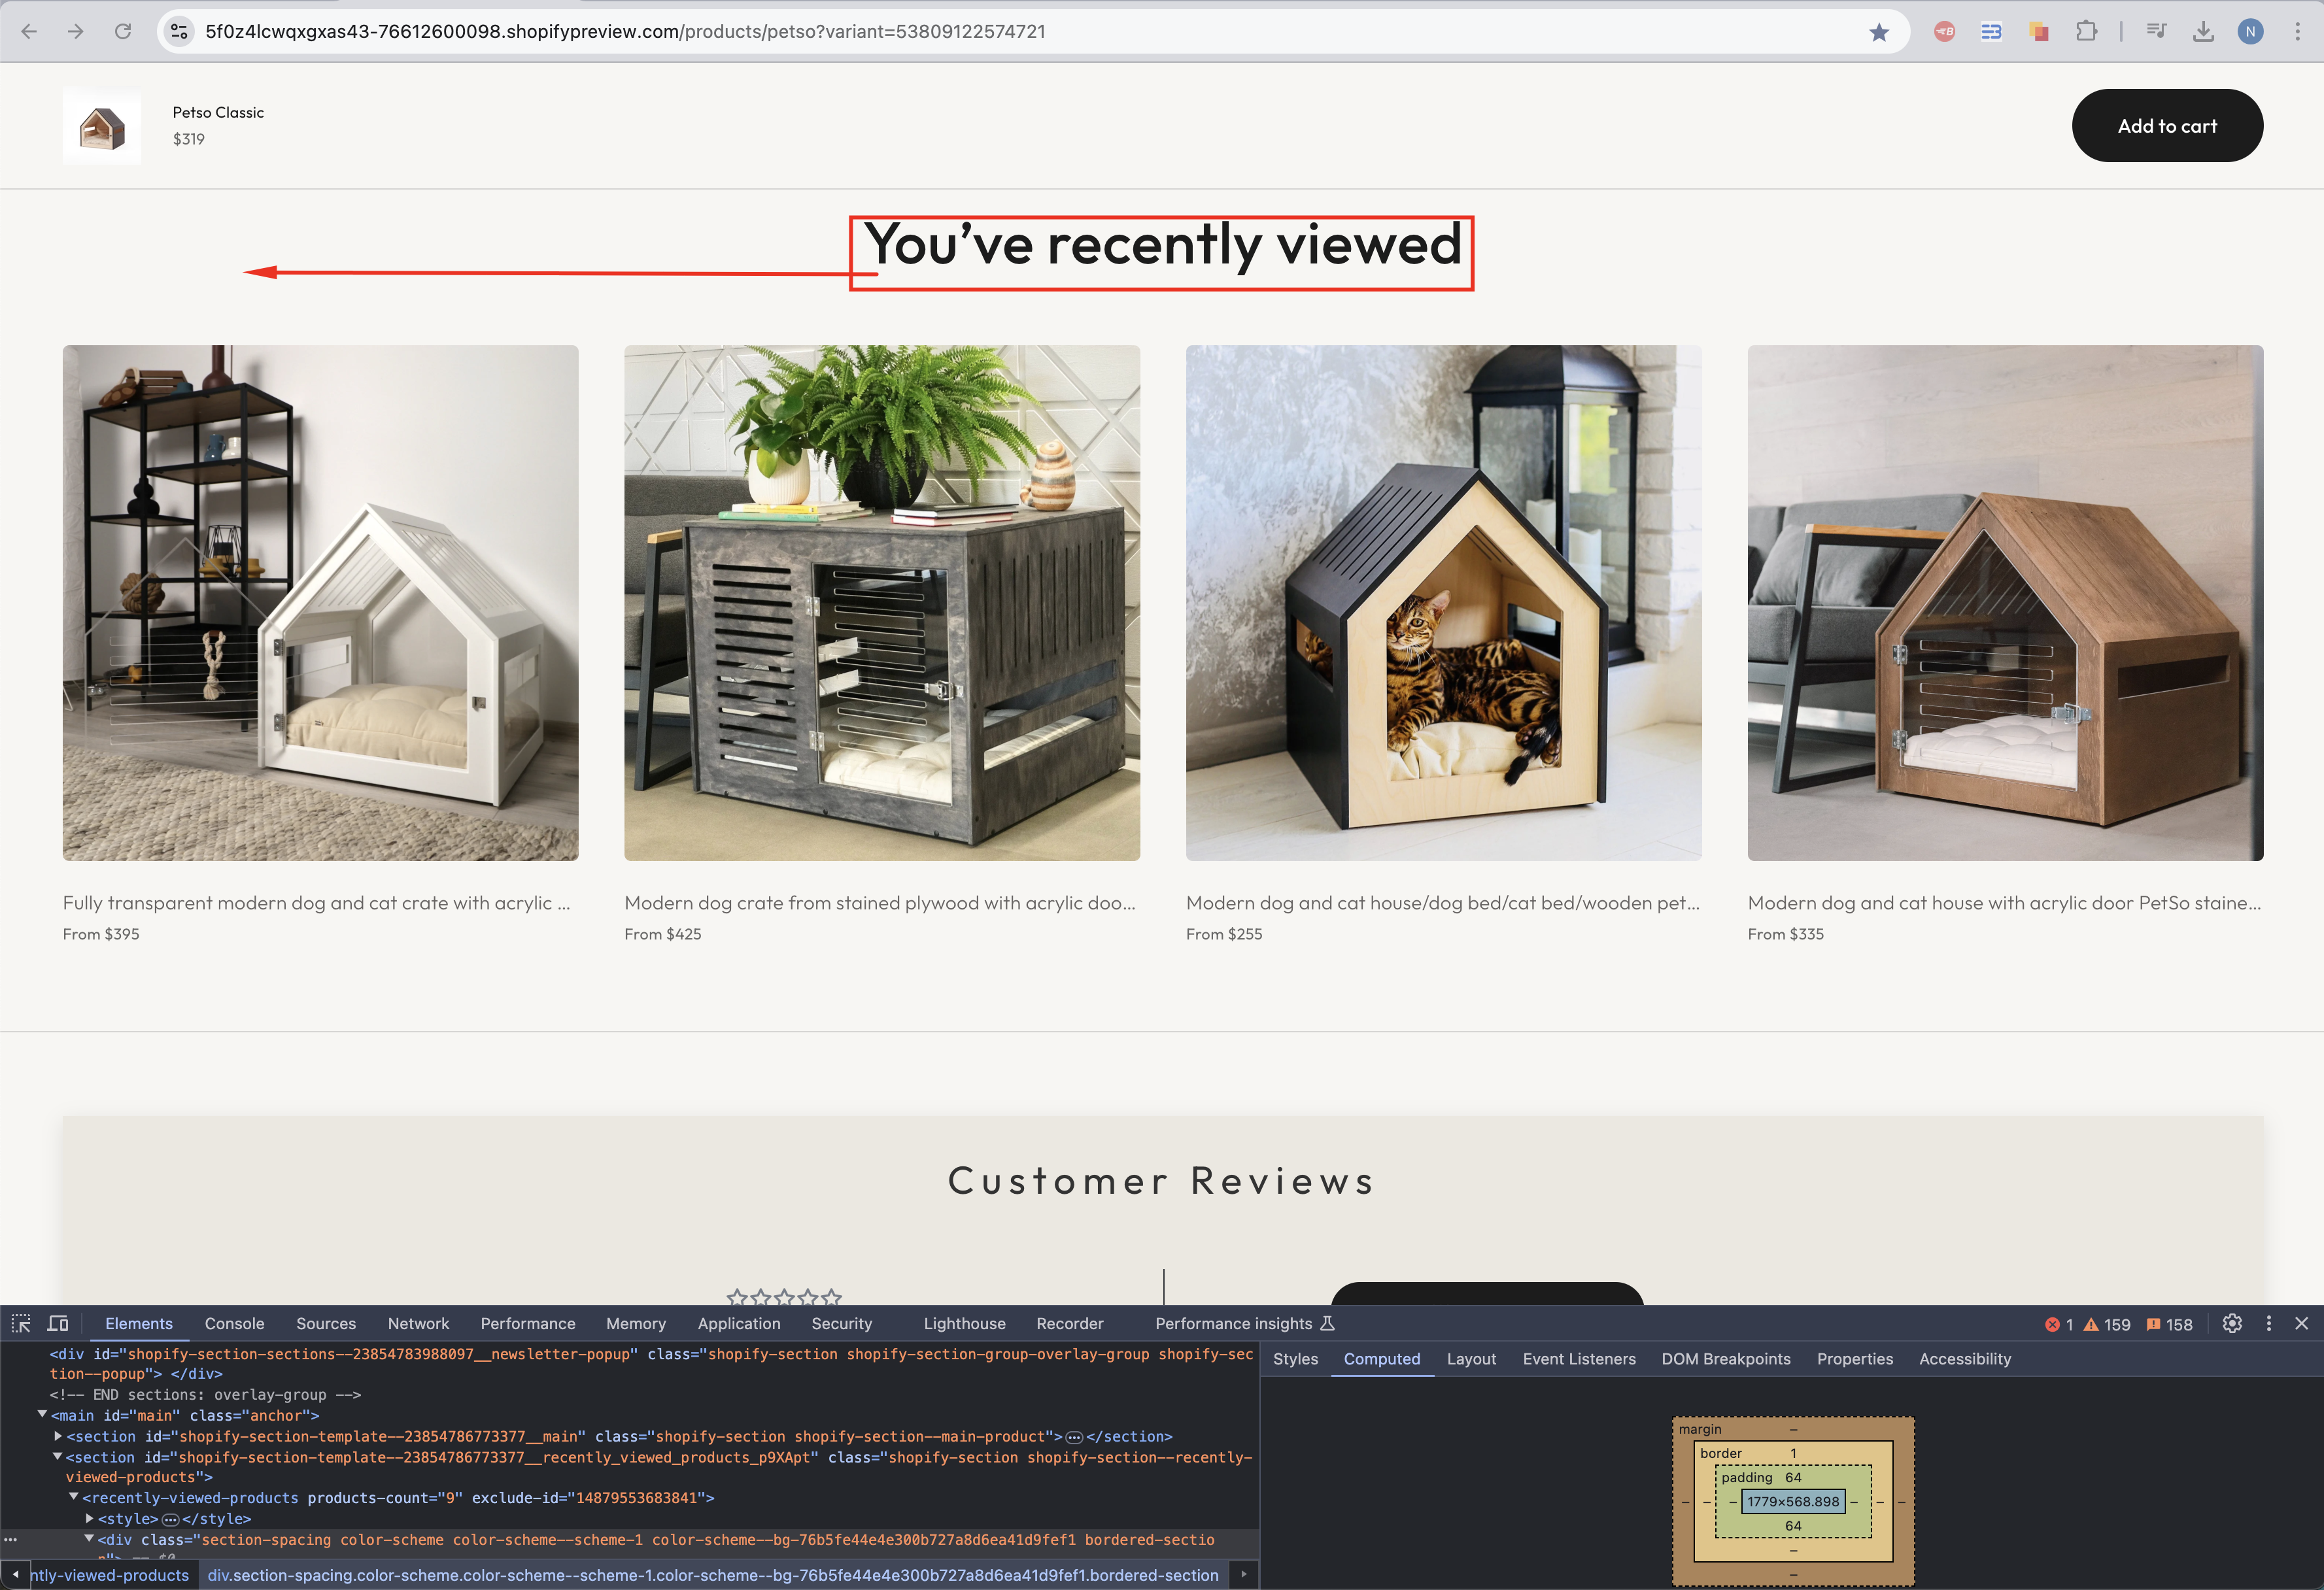
Task: Open DevTools settings gear
Action: click(2232, 1323)
